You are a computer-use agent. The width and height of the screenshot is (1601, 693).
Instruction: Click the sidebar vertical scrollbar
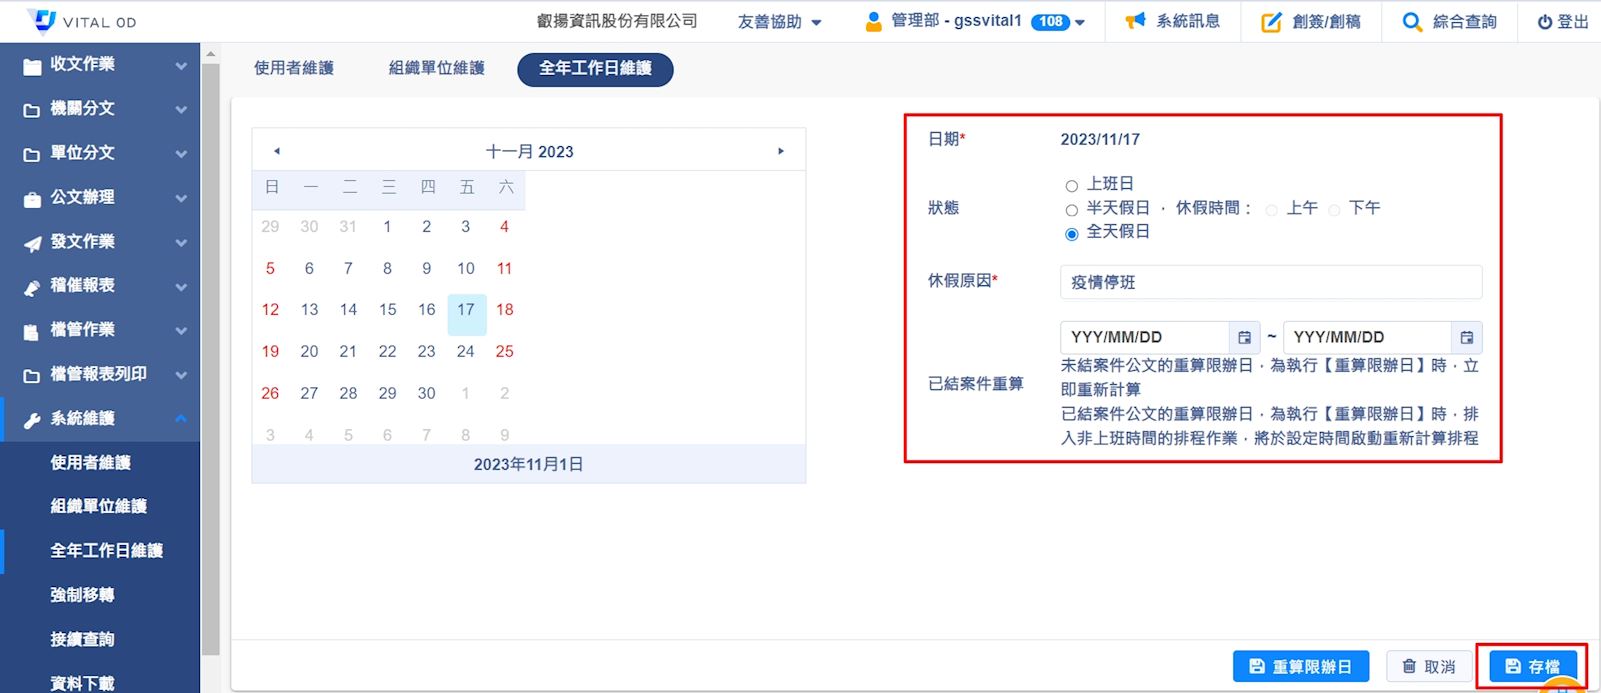point(210,350)
